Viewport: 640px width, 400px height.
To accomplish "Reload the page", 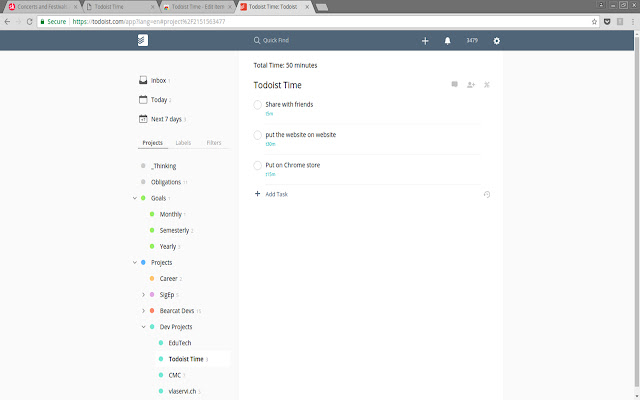I will click(x=29, y=22).
